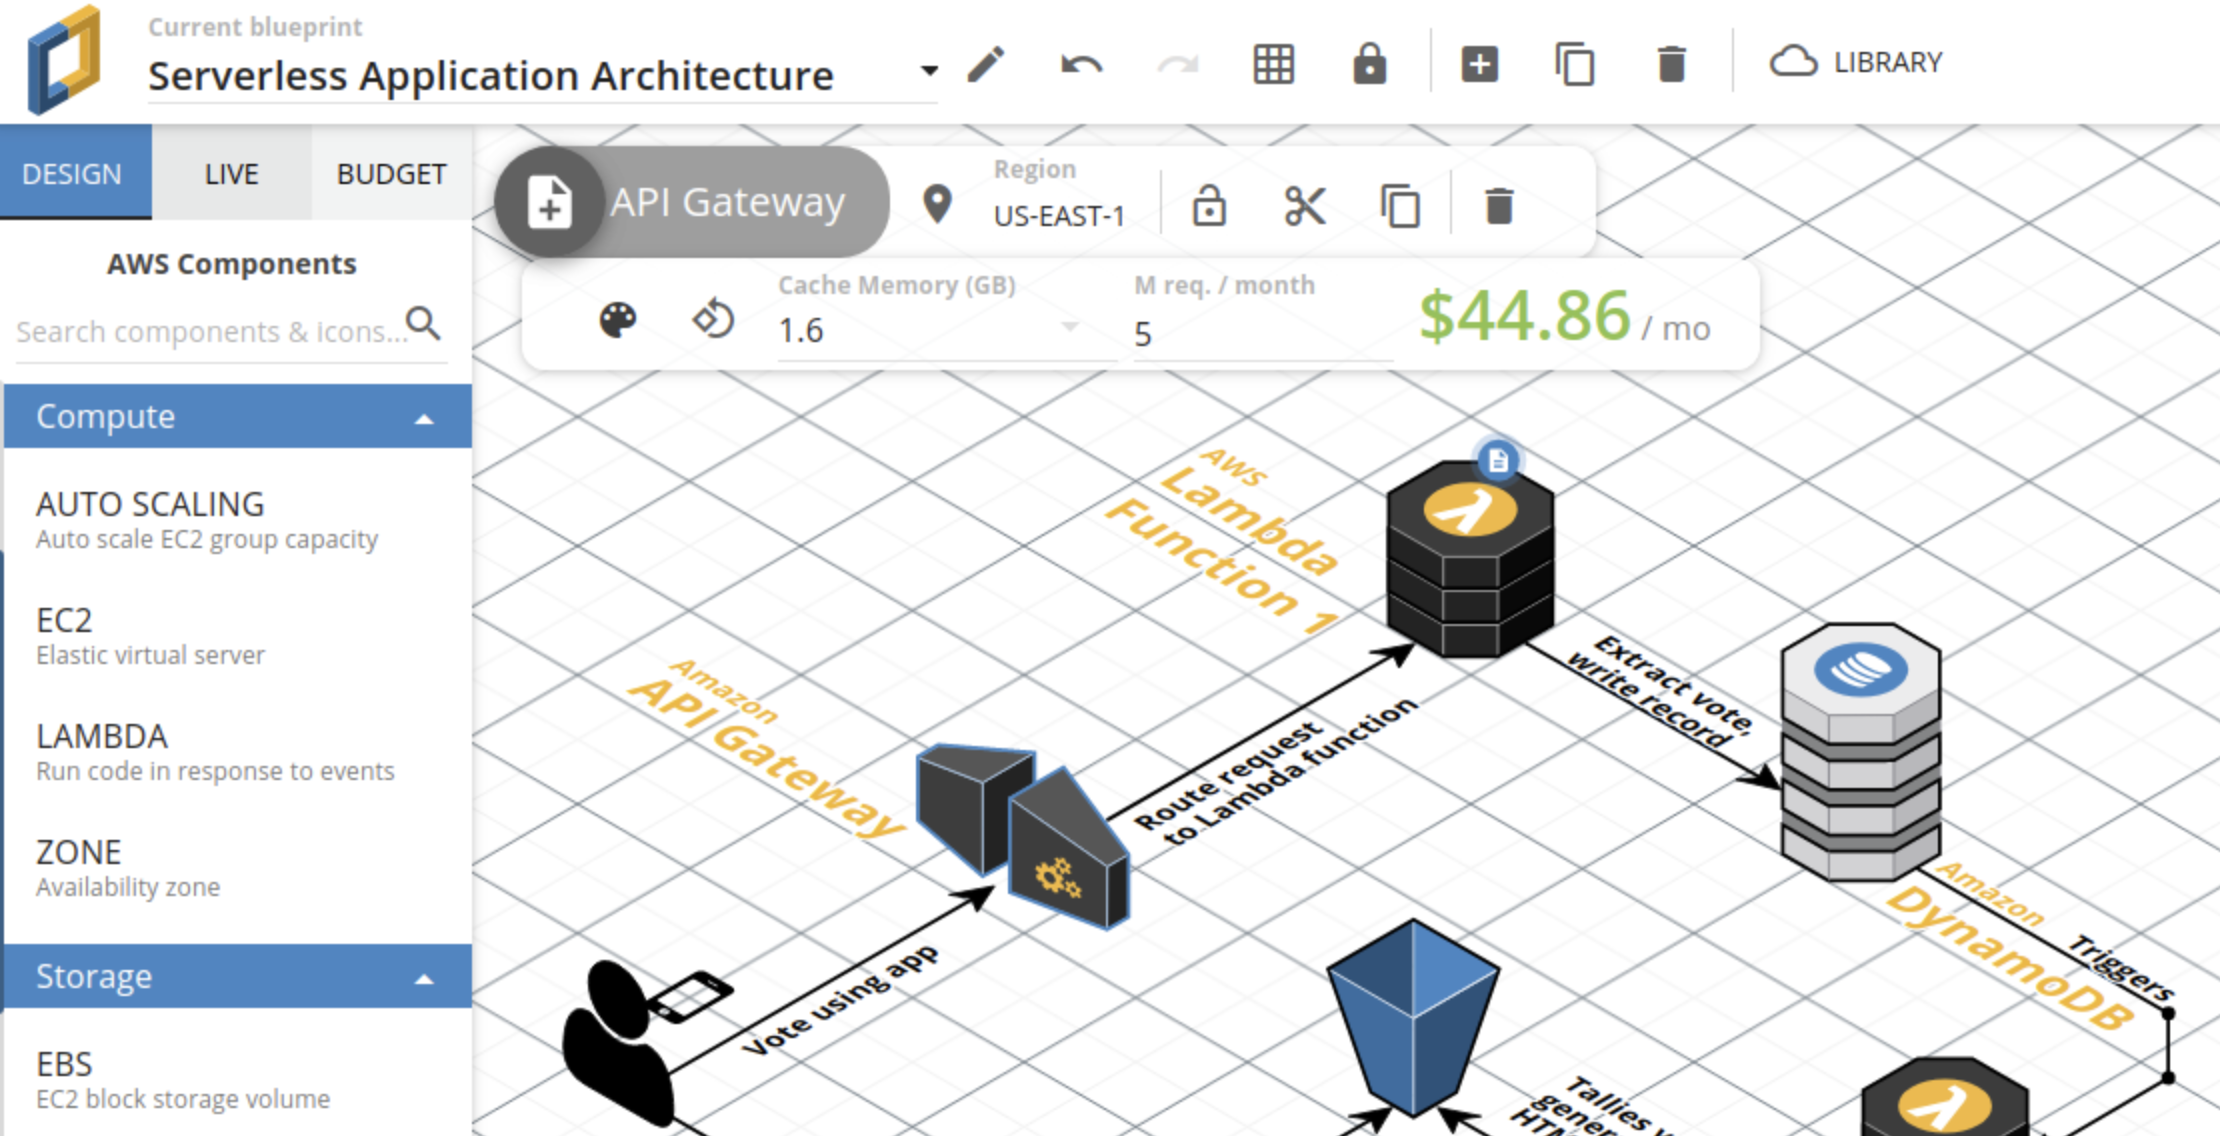Click the $44.86 / mo cost label

coord(1565,318)
